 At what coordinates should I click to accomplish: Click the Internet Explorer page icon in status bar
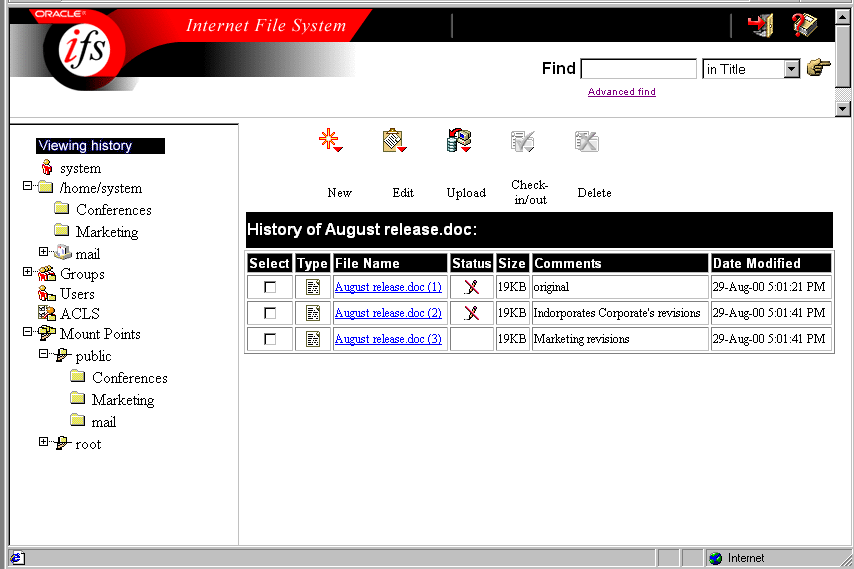pos(17,558)
